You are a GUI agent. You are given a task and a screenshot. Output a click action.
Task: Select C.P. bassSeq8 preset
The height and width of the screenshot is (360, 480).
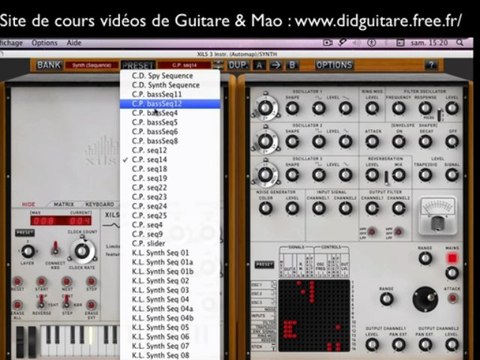click(170, 141)
